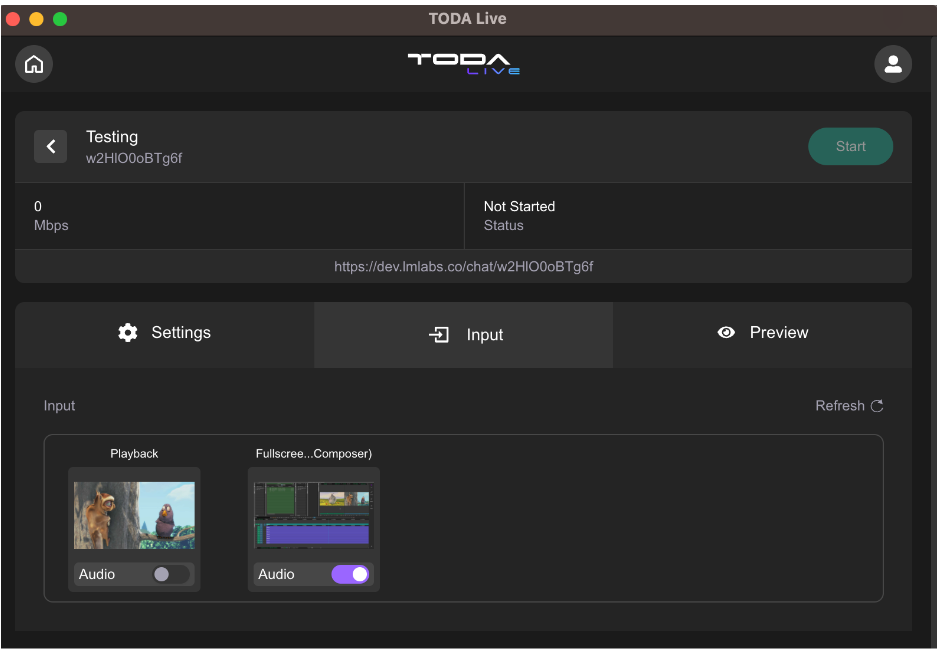Click the Audio label under Fullscreen Composer
Viewport: 938px width, 650px height.
point(276,574)
